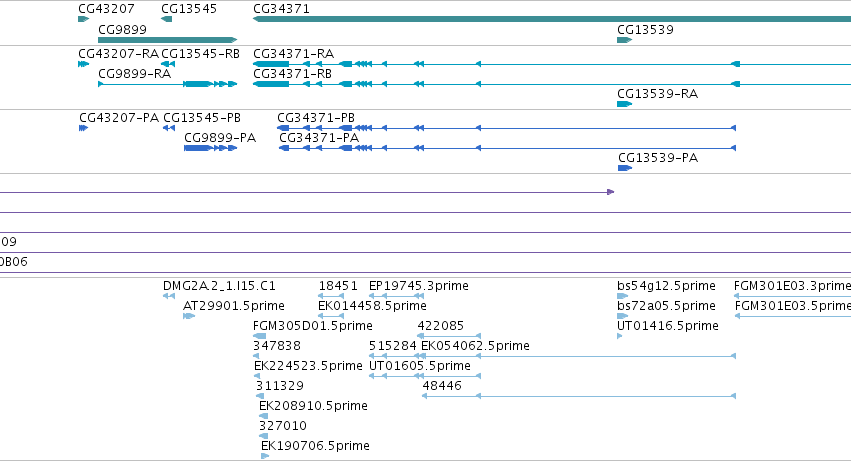The image size is (851, 461).
Task: Click the CG9899-PA coding block
Action: tap(198, 148)
